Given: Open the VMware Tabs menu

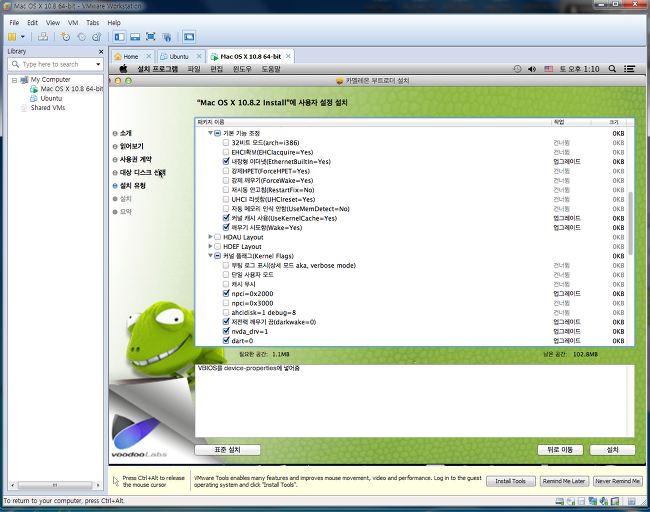Looking at the screenshot, I should pos(92,23).
